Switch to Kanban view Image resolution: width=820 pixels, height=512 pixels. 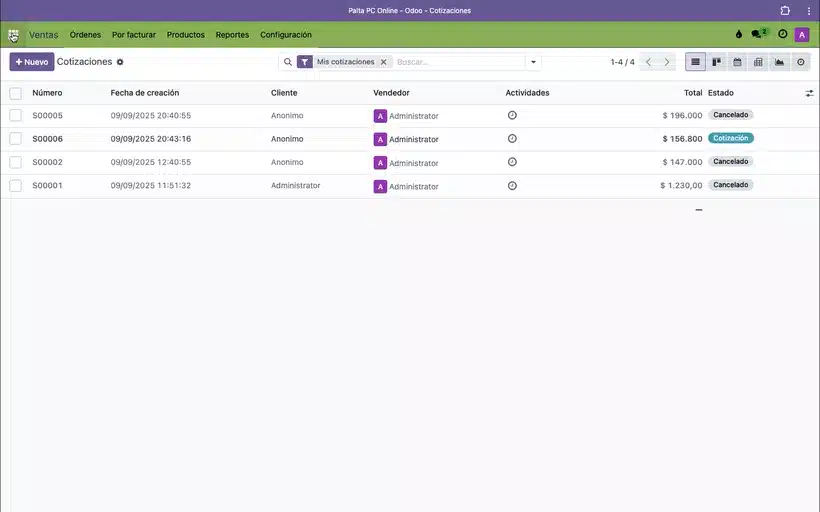(x=717, y=62)
